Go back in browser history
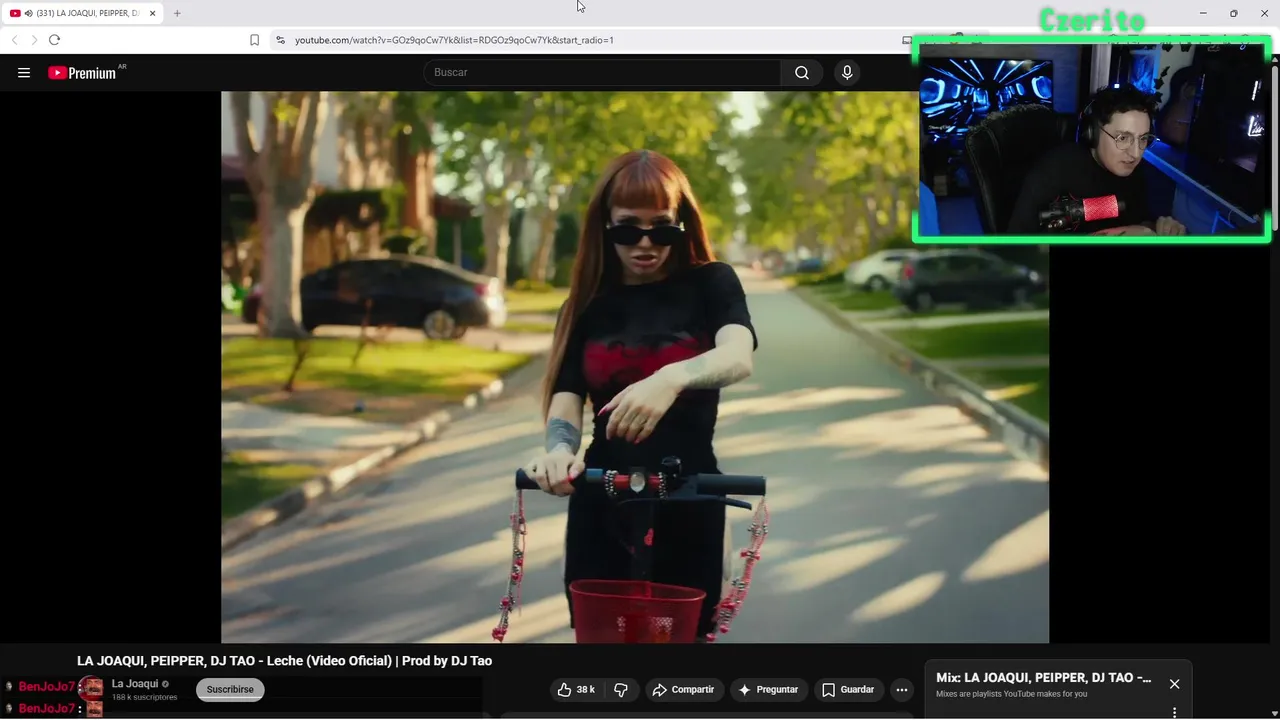This screenshot has height=720, width=1280. [x=14, y=40]
